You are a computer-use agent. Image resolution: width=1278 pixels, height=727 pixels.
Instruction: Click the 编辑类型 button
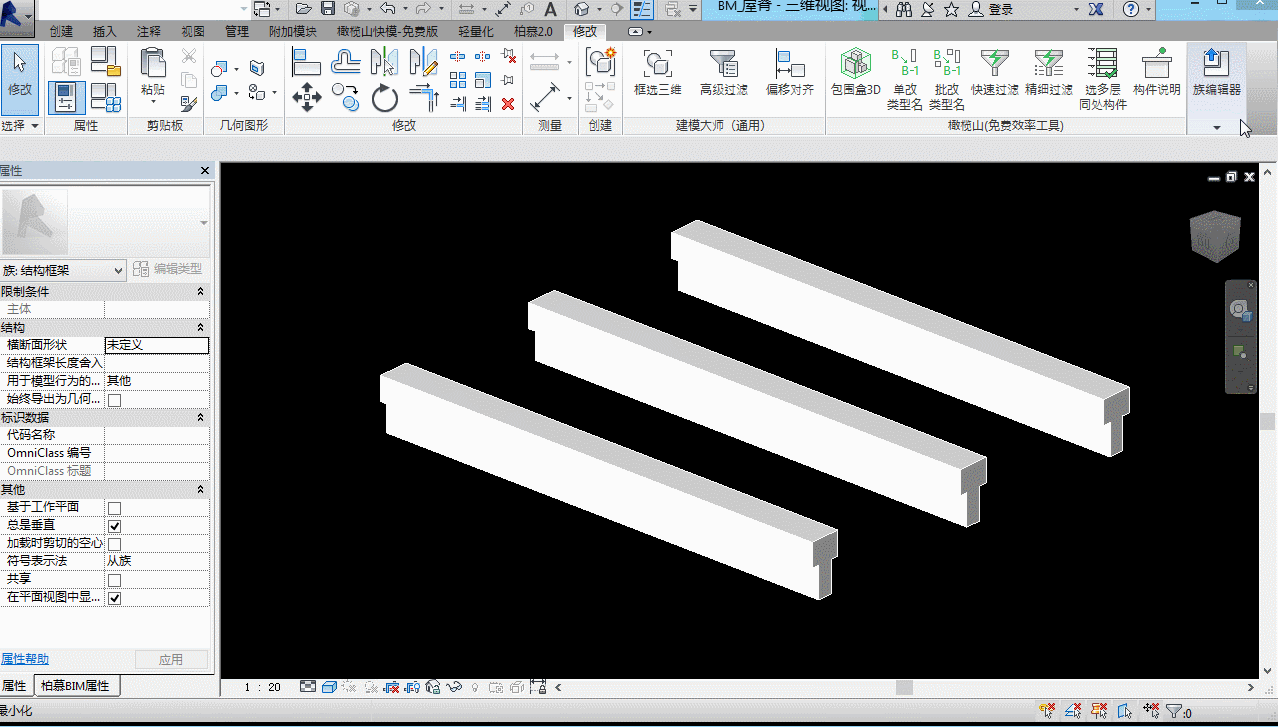168,269
